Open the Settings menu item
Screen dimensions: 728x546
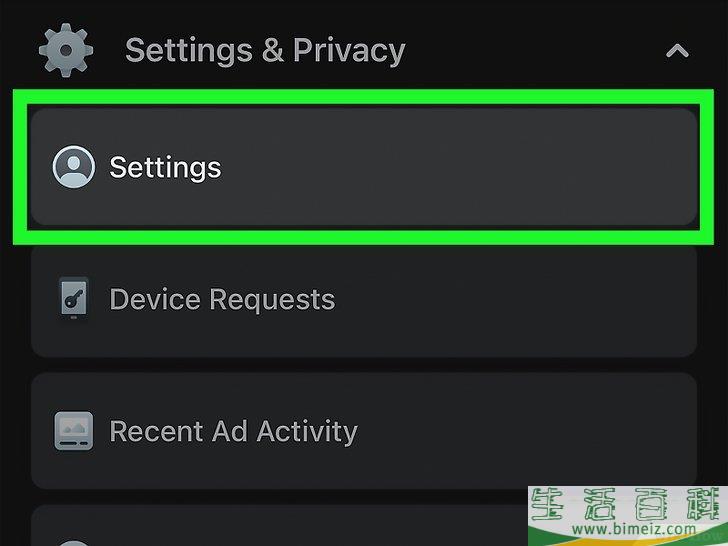click(363, 167)
